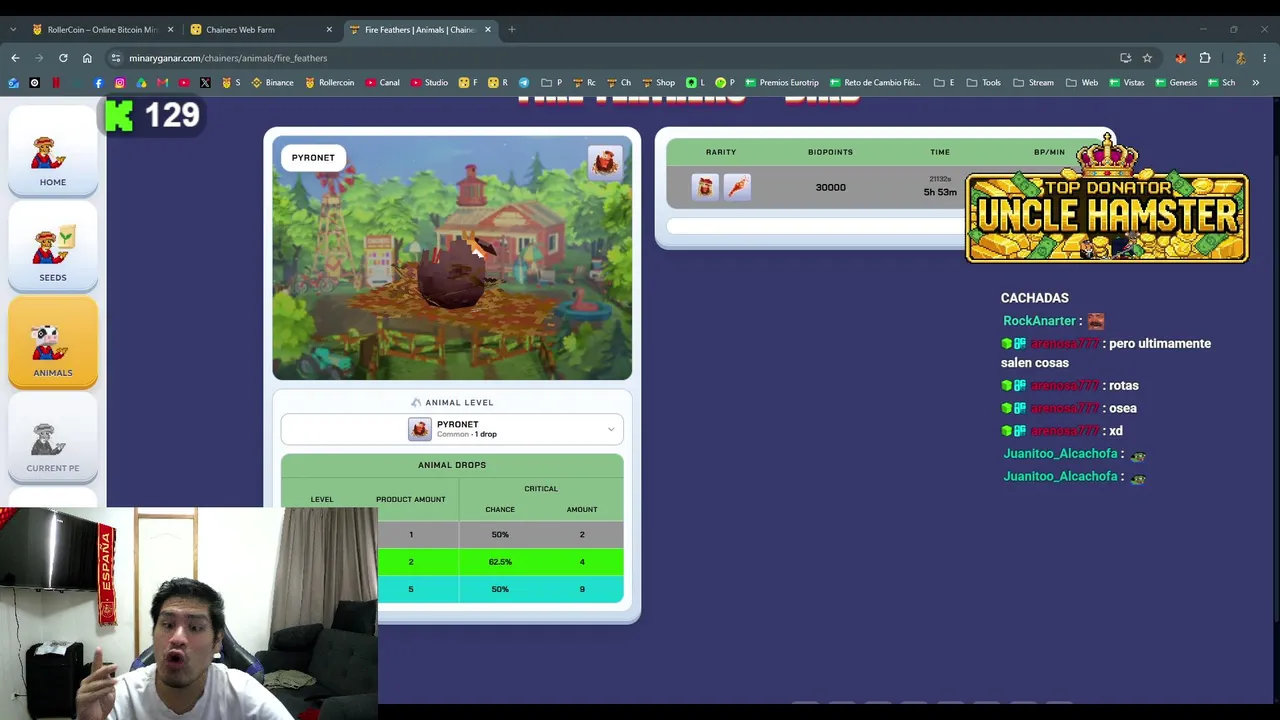Open the Shop bookmark
The width and height of the screenshot is (1280, 720).
pos(658,83)
